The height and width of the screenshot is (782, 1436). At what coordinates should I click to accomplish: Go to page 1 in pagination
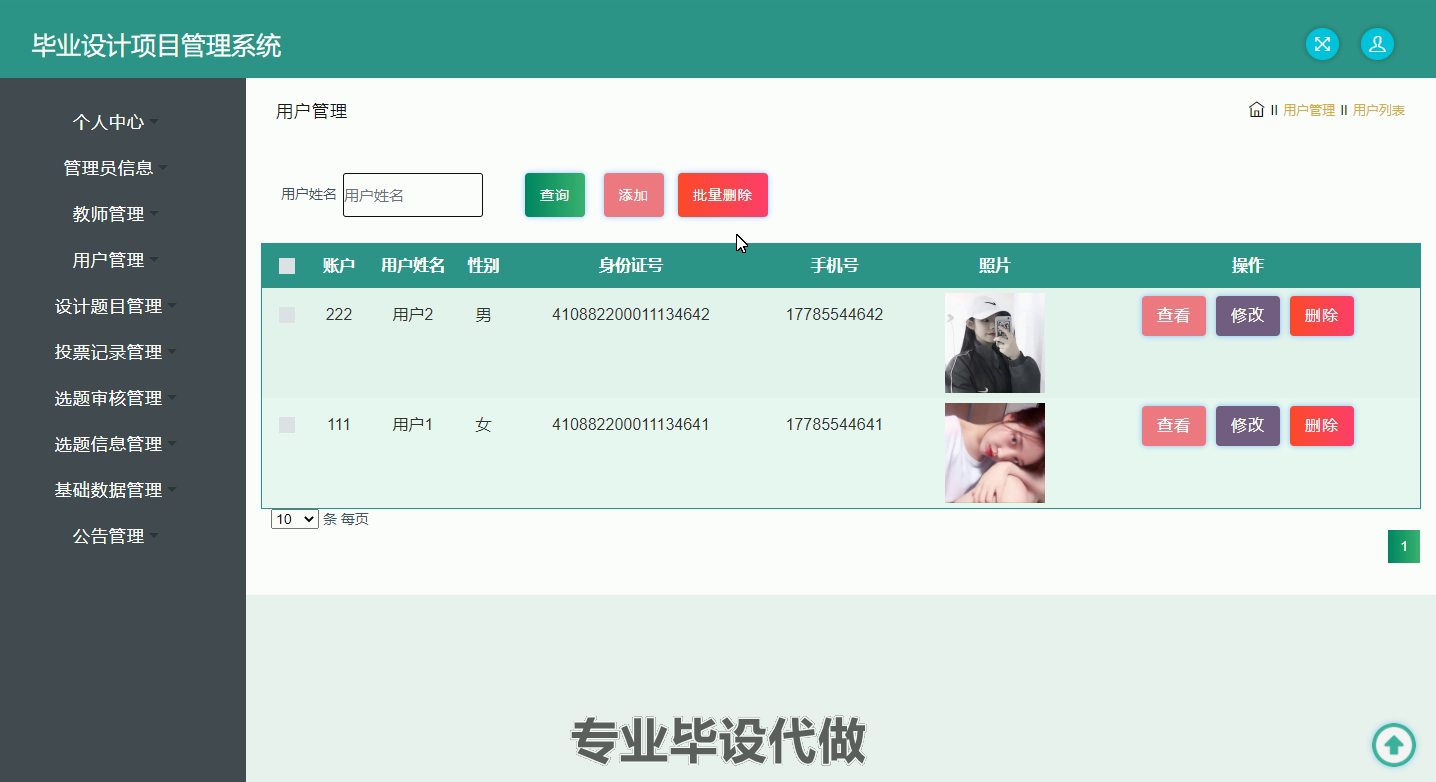[1404, 546]
